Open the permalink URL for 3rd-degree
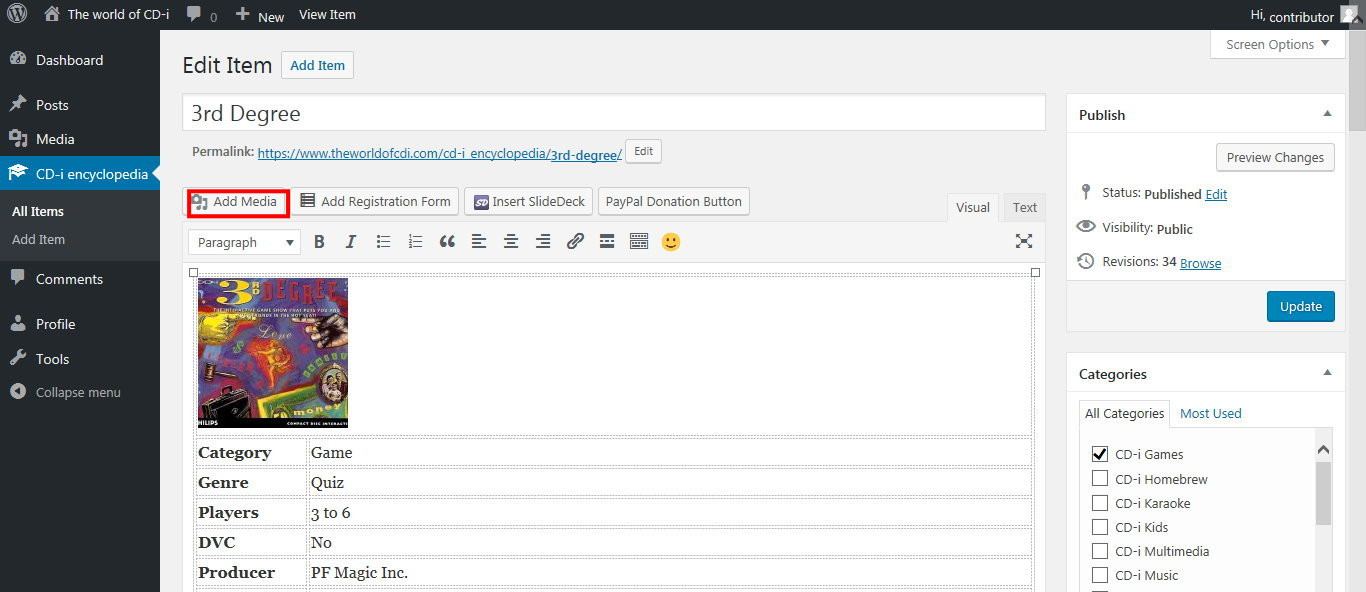The height and width of the screenshot is (592, 1366). [x=440, y=154]
